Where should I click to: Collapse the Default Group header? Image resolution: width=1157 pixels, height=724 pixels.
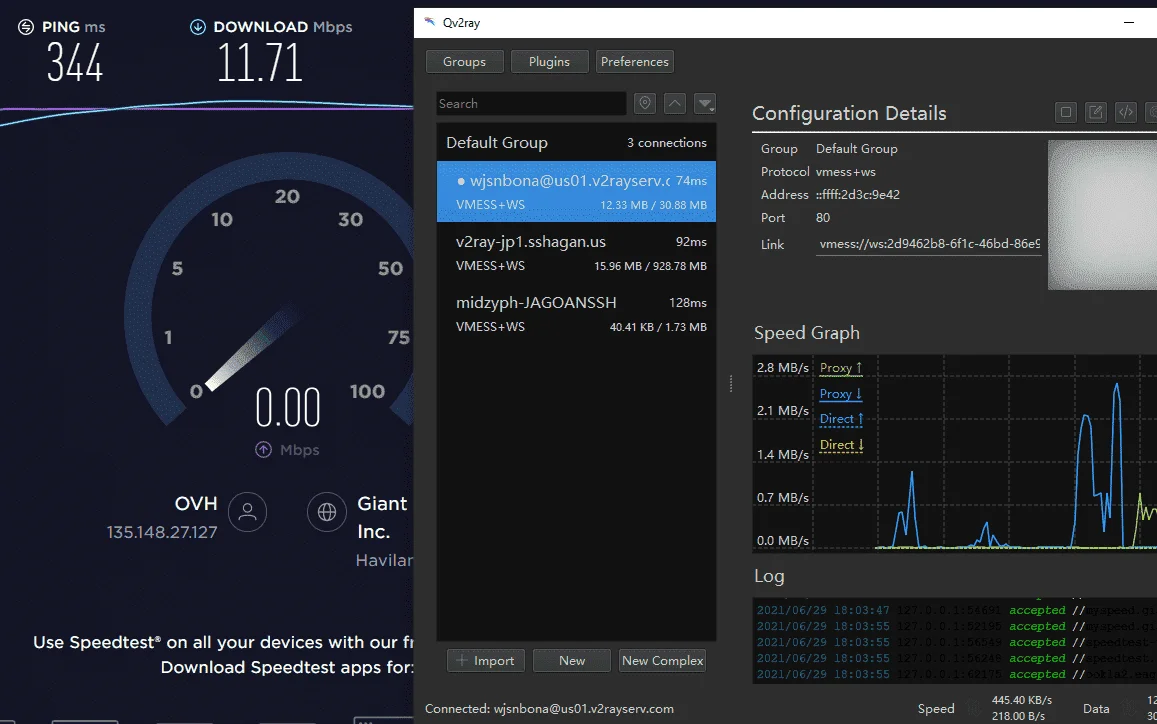[x=576, y=142]
